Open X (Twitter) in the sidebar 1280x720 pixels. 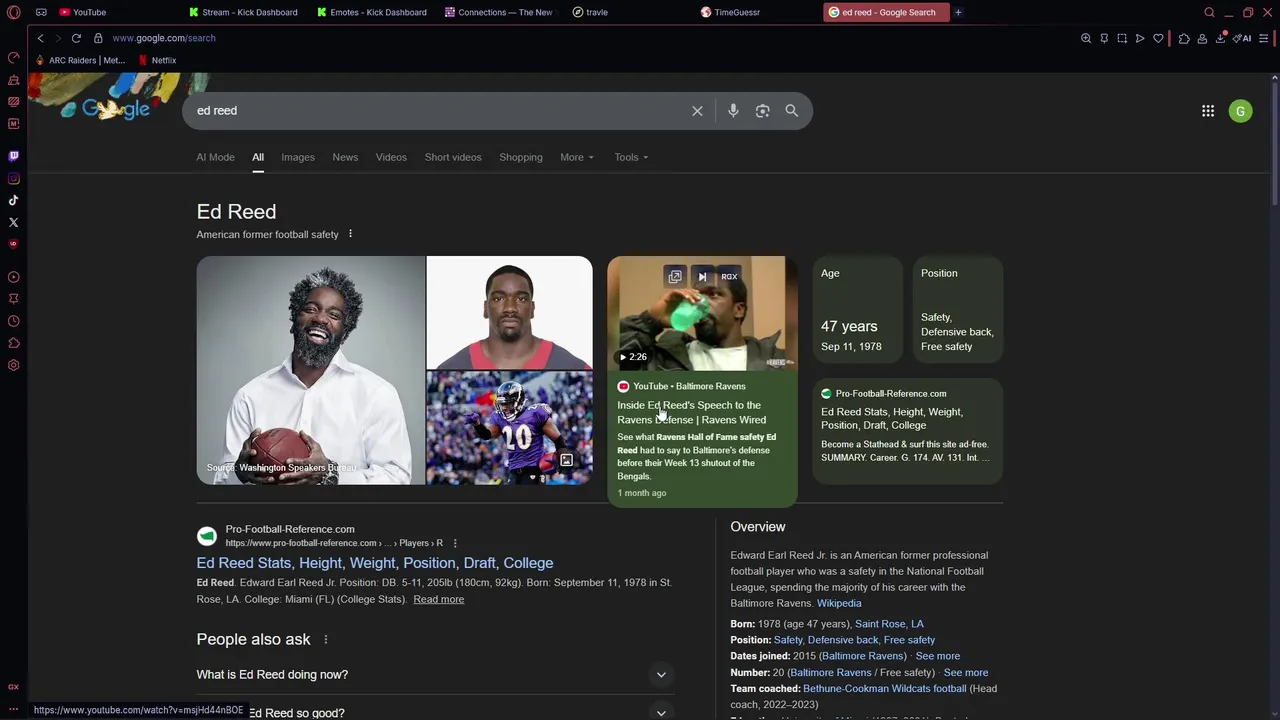point(13,222)
